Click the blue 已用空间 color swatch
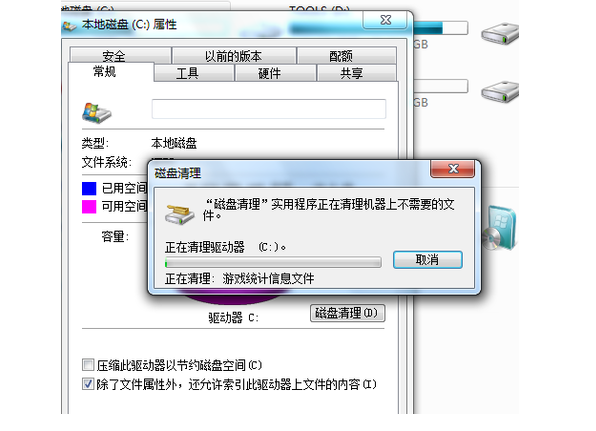Image resolution: width=596 pixels, height=431 pixels. (x=89, y=188)
